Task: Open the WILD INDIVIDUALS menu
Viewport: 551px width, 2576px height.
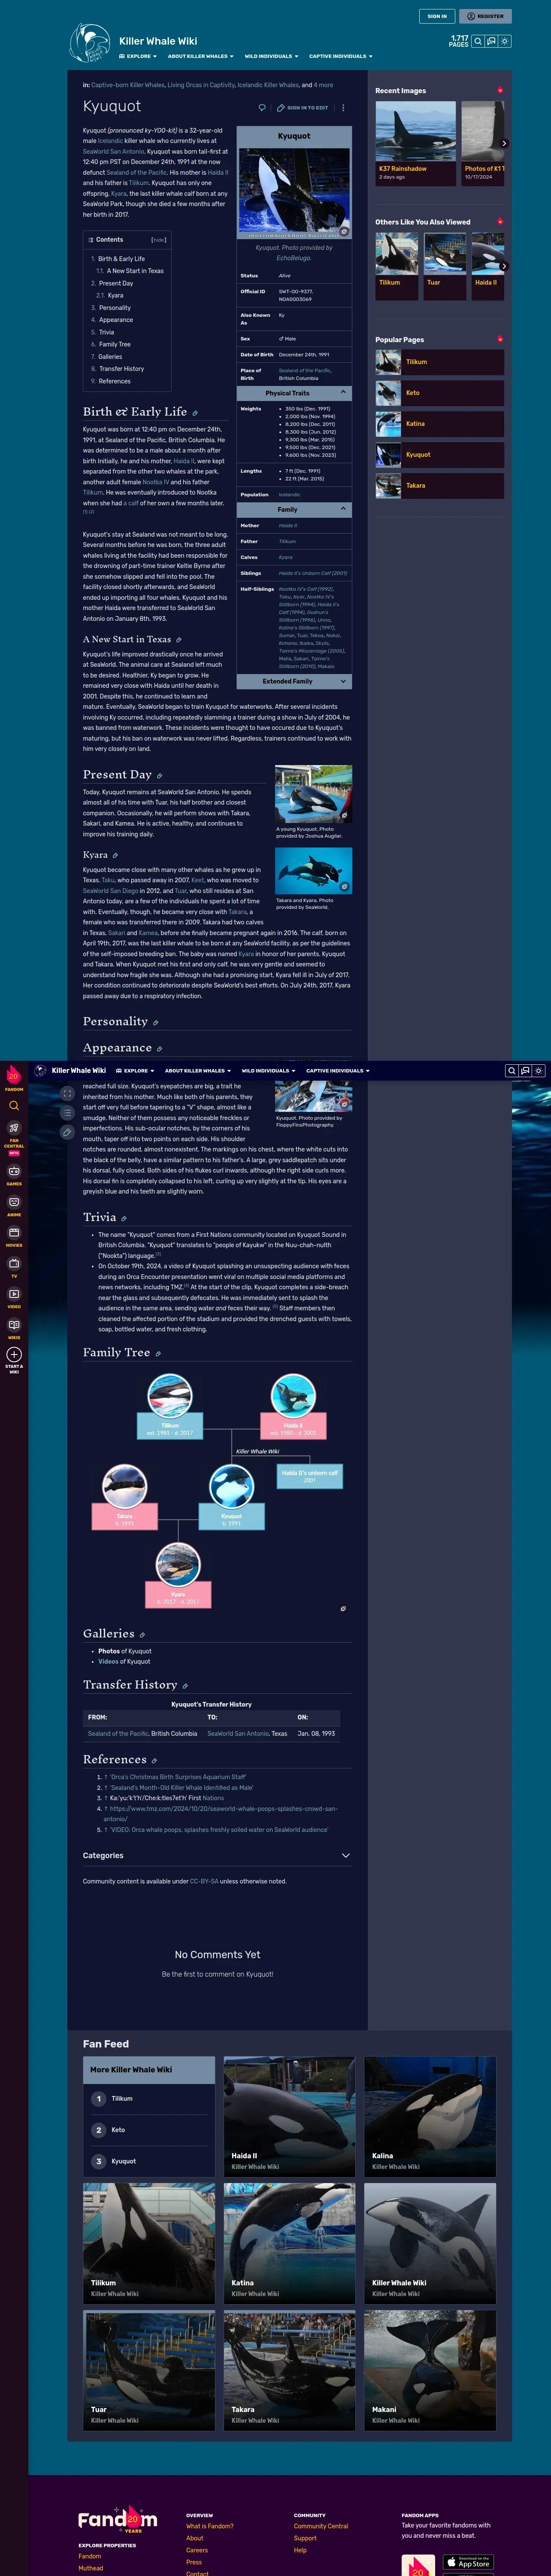Action: click(x=271, y=56)
